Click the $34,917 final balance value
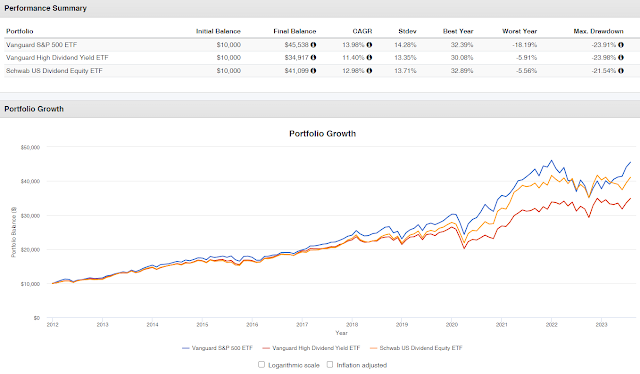Image resolution: width=640 pixels, height=374 pixels. click(x=297, y=58)
